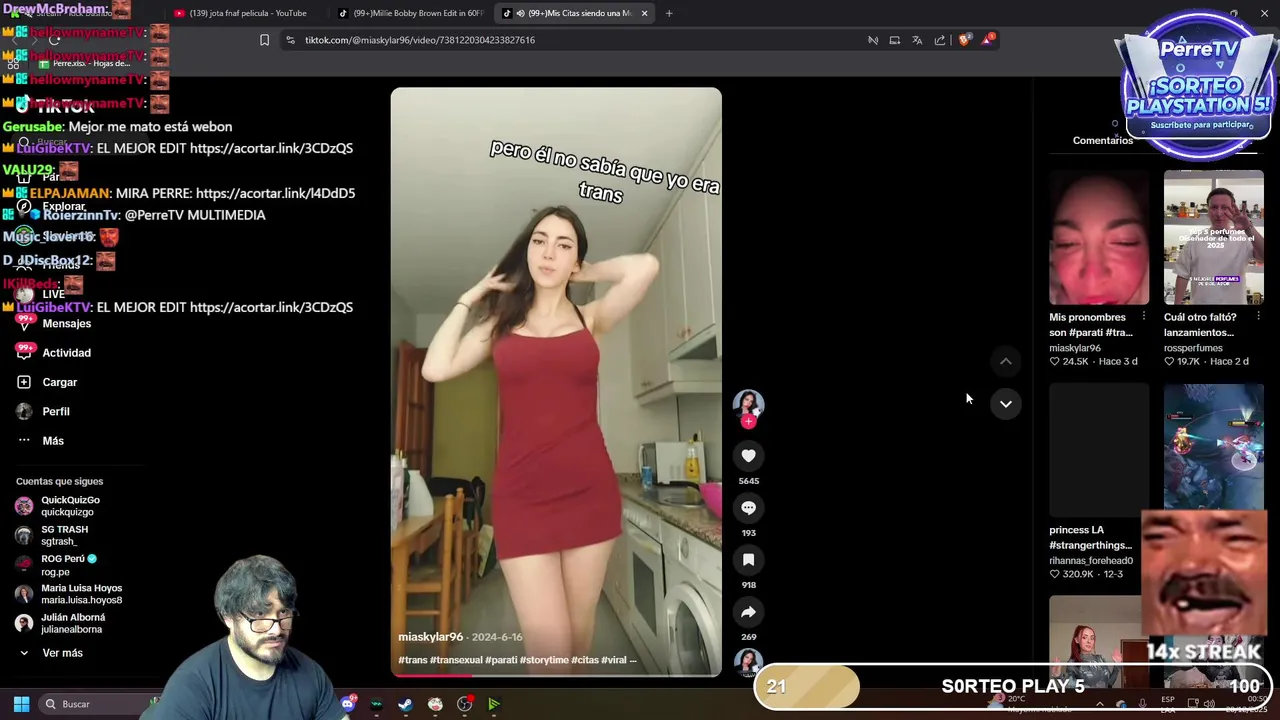
Task: Open a new browser tab
Action: pyautogui.click(x=669, y=13)
